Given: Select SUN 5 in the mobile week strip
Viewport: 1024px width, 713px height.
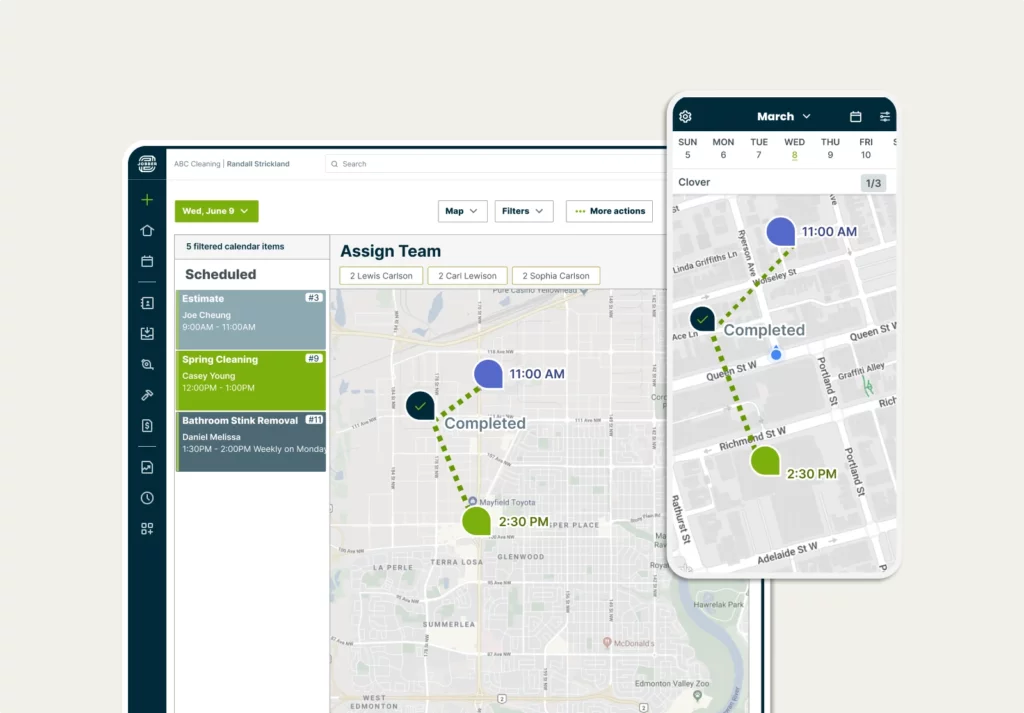Looking at the screenshot, I should click(688, 148).
